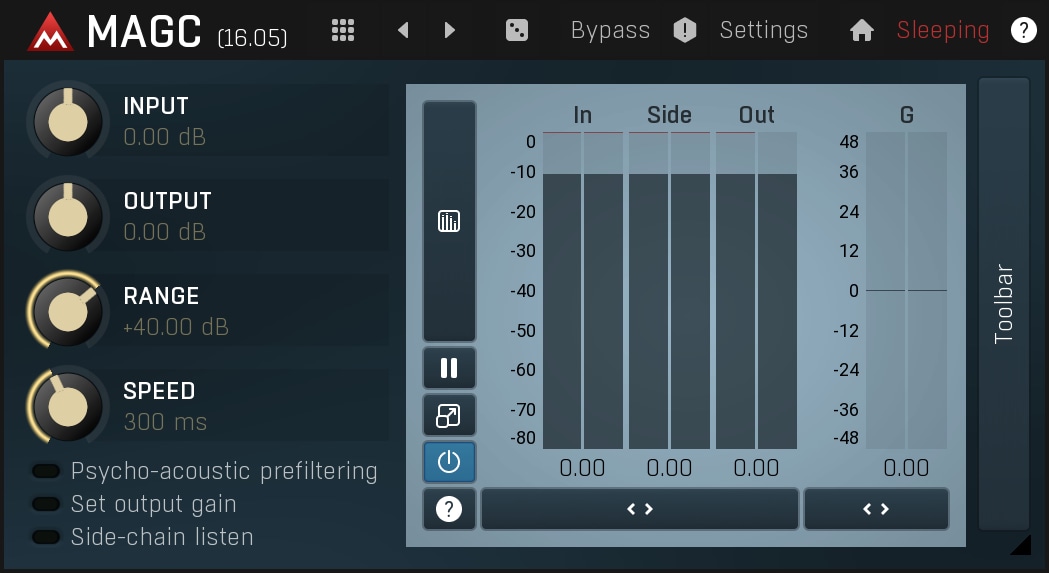Click the INPUT gain knob
The height and width of the screenshot is (573, 1049).
(x=68, y=121)
